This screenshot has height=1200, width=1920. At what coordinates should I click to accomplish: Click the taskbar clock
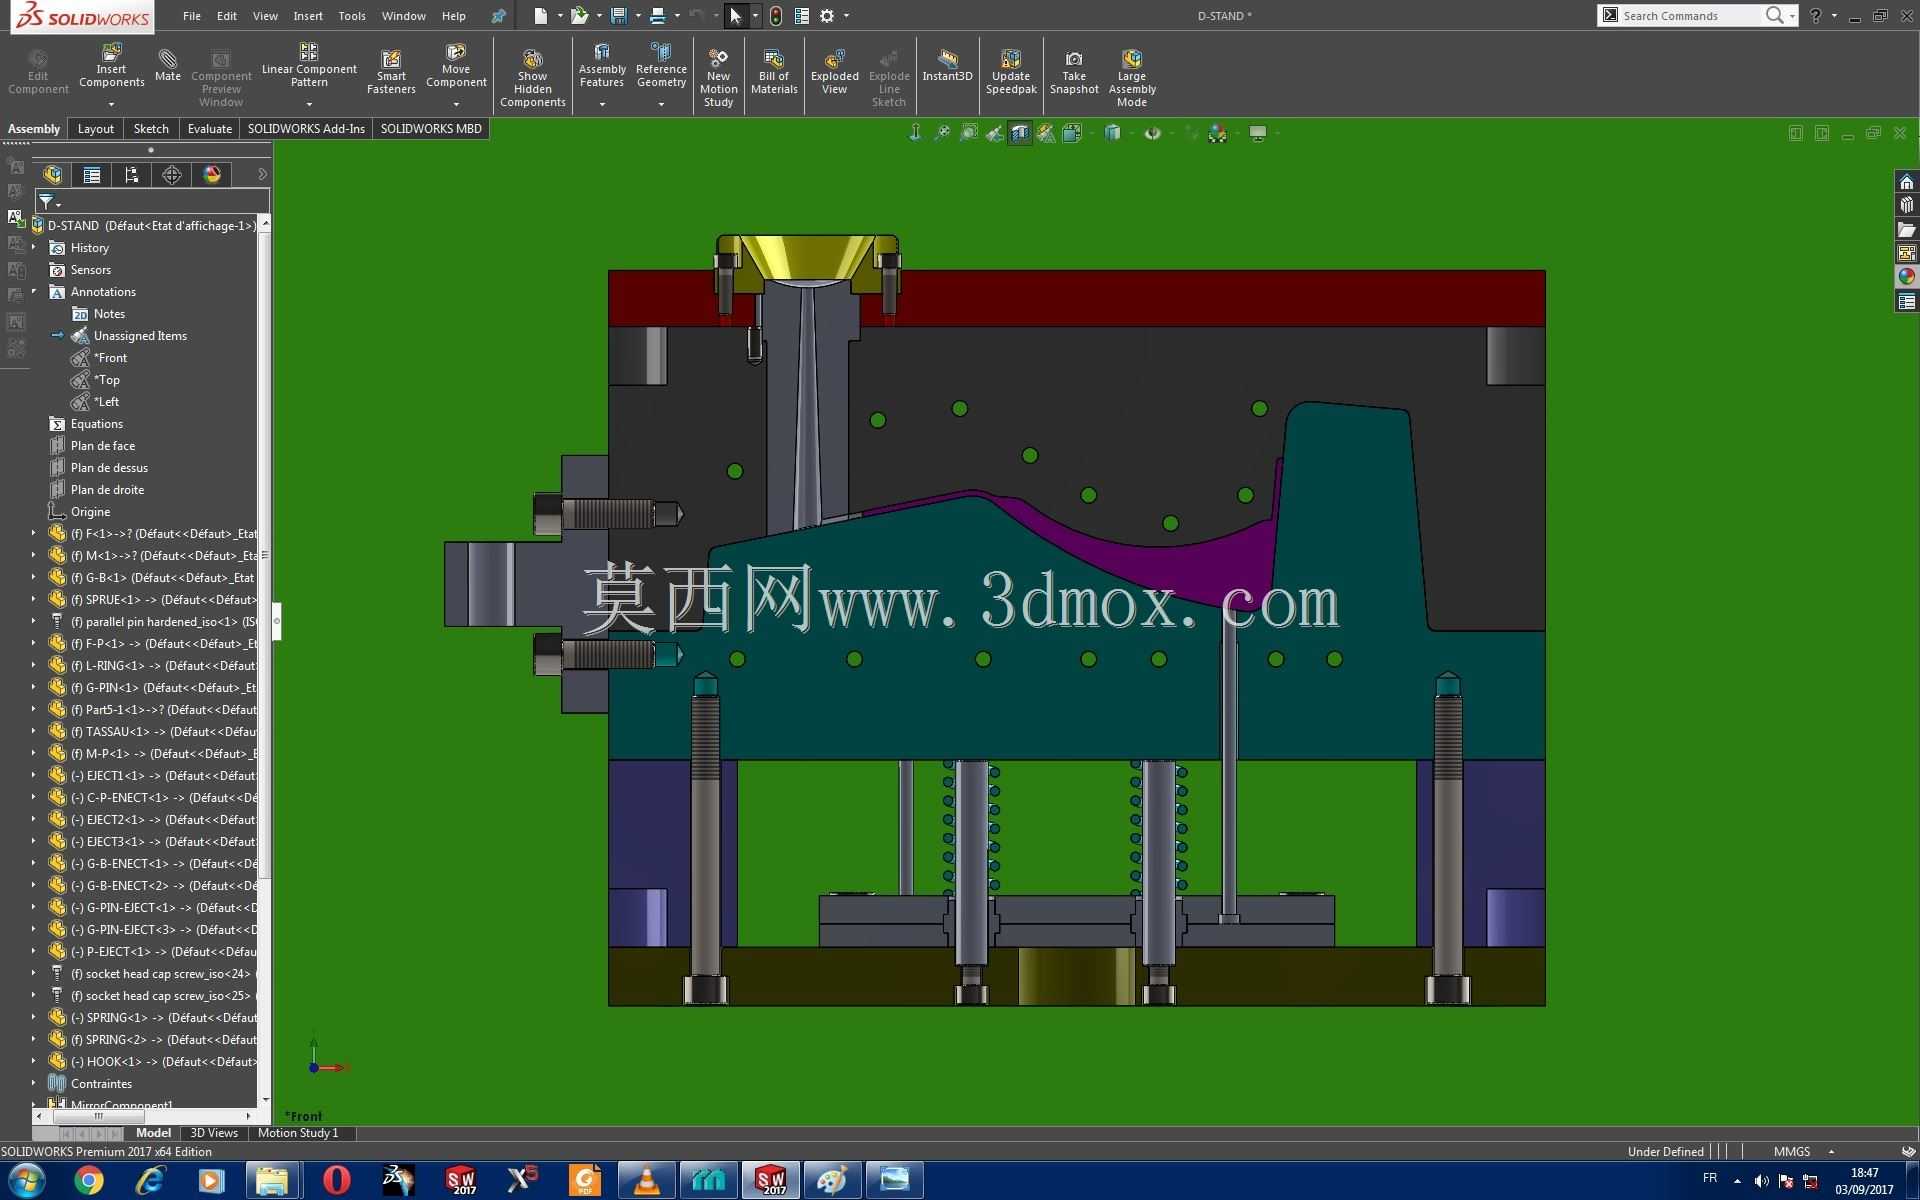tap(1864, 1181)
